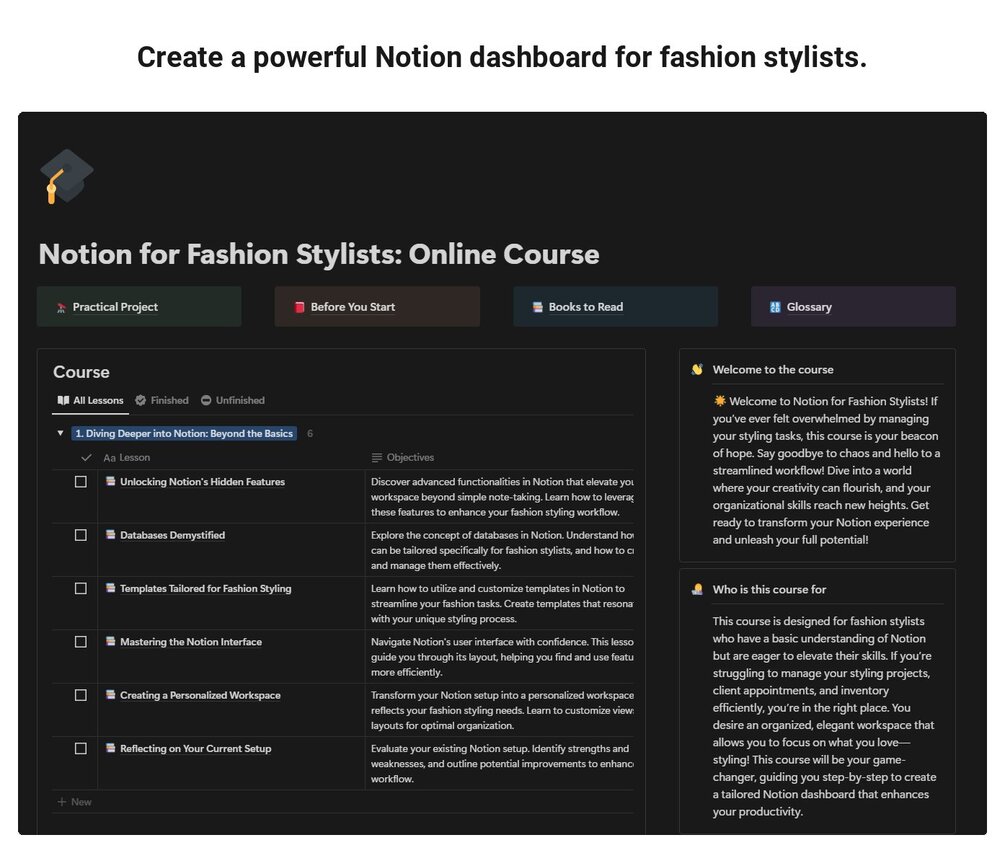Click page icon beside Templates Tailored for Fashion Styling
Screen dimensions: 1005x853
point(110,588)
